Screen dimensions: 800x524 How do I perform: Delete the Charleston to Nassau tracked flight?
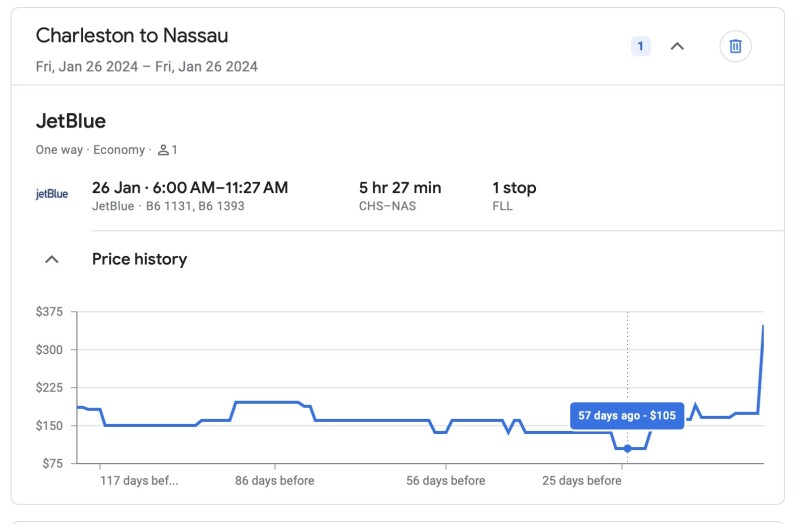(735, 46)
